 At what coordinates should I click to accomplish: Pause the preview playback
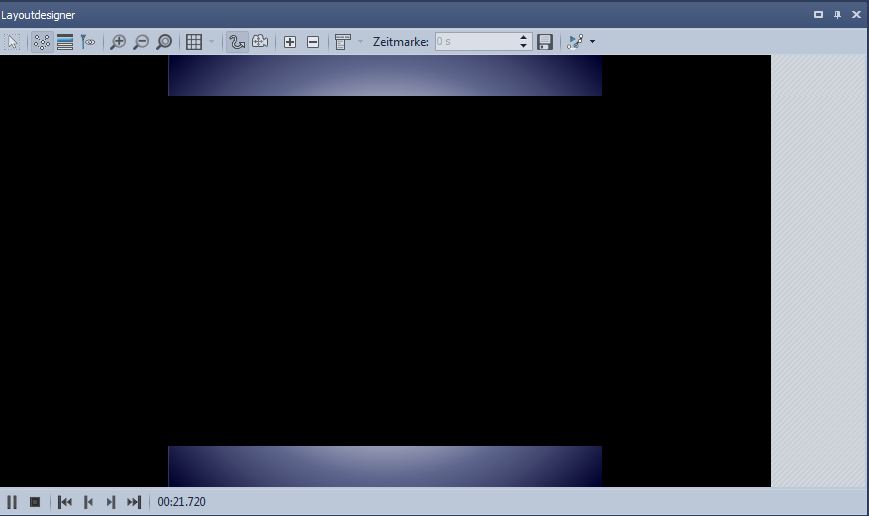[12, 502]
